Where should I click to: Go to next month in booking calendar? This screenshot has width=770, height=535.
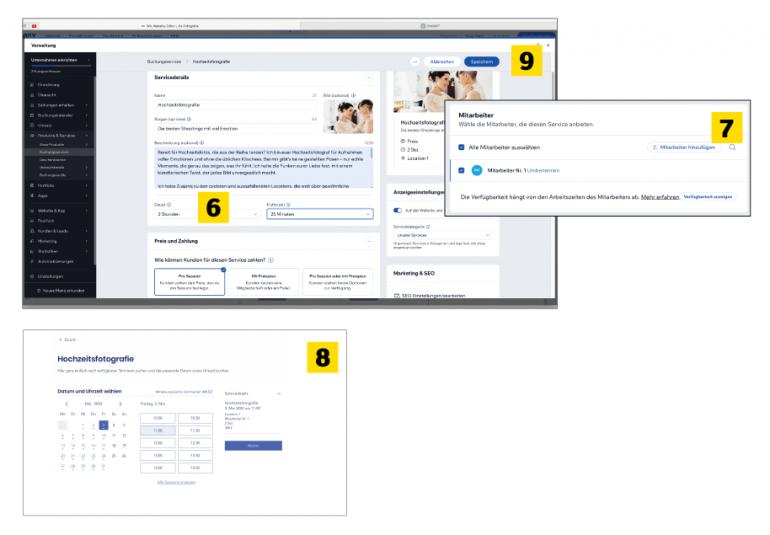(x=120, y=404)
